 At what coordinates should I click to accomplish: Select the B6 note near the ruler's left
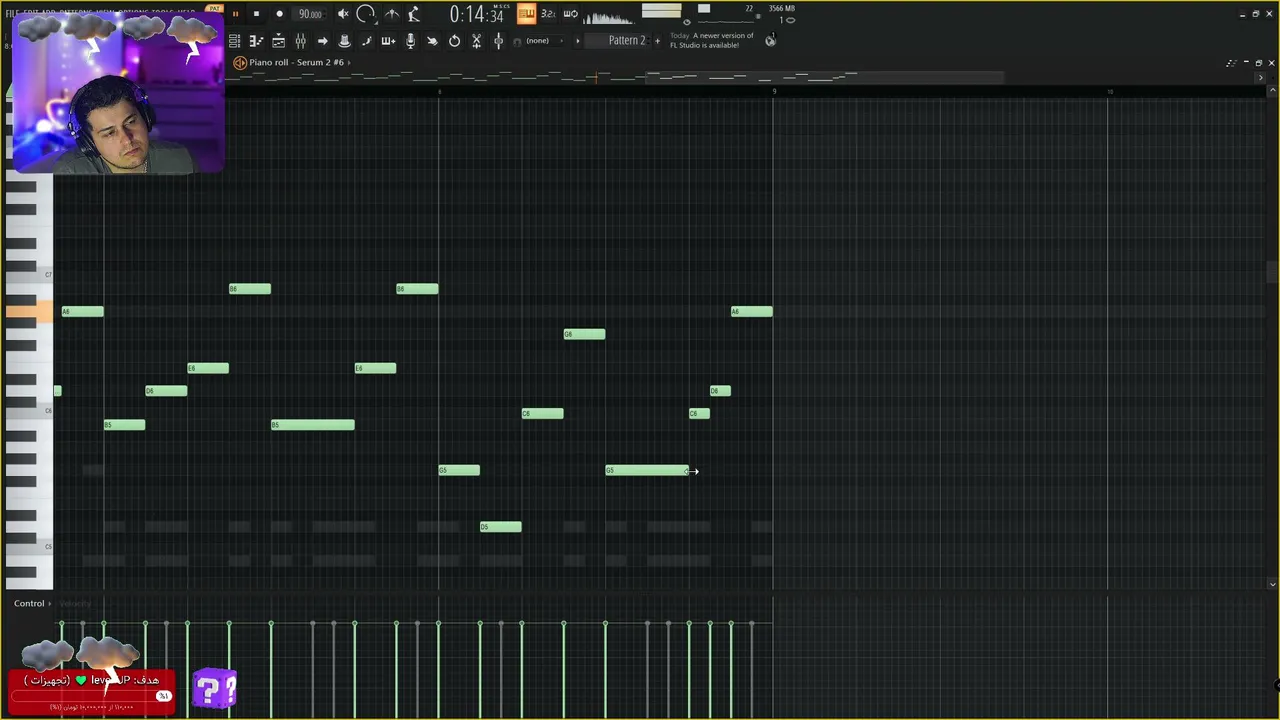pos(249,289)
